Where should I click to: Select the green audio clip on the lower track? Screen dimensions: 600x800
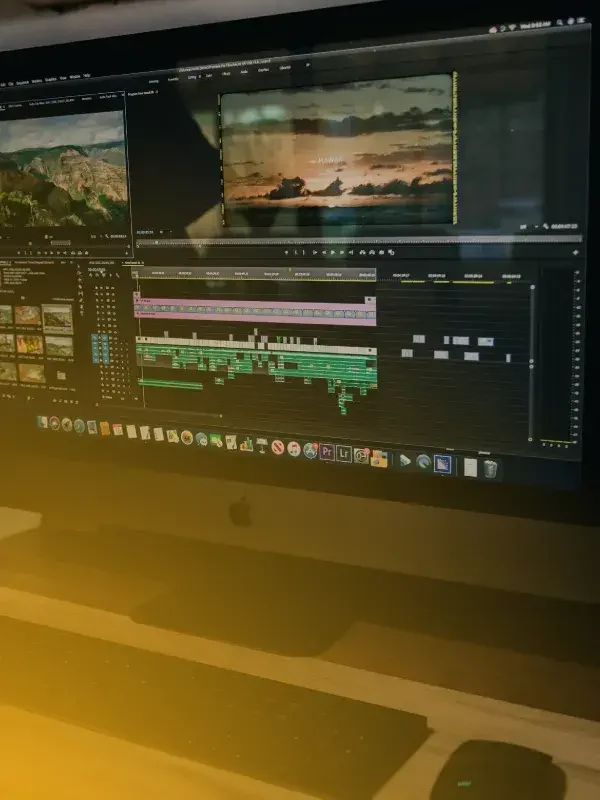pyautogui.click(x=170, y=384)
